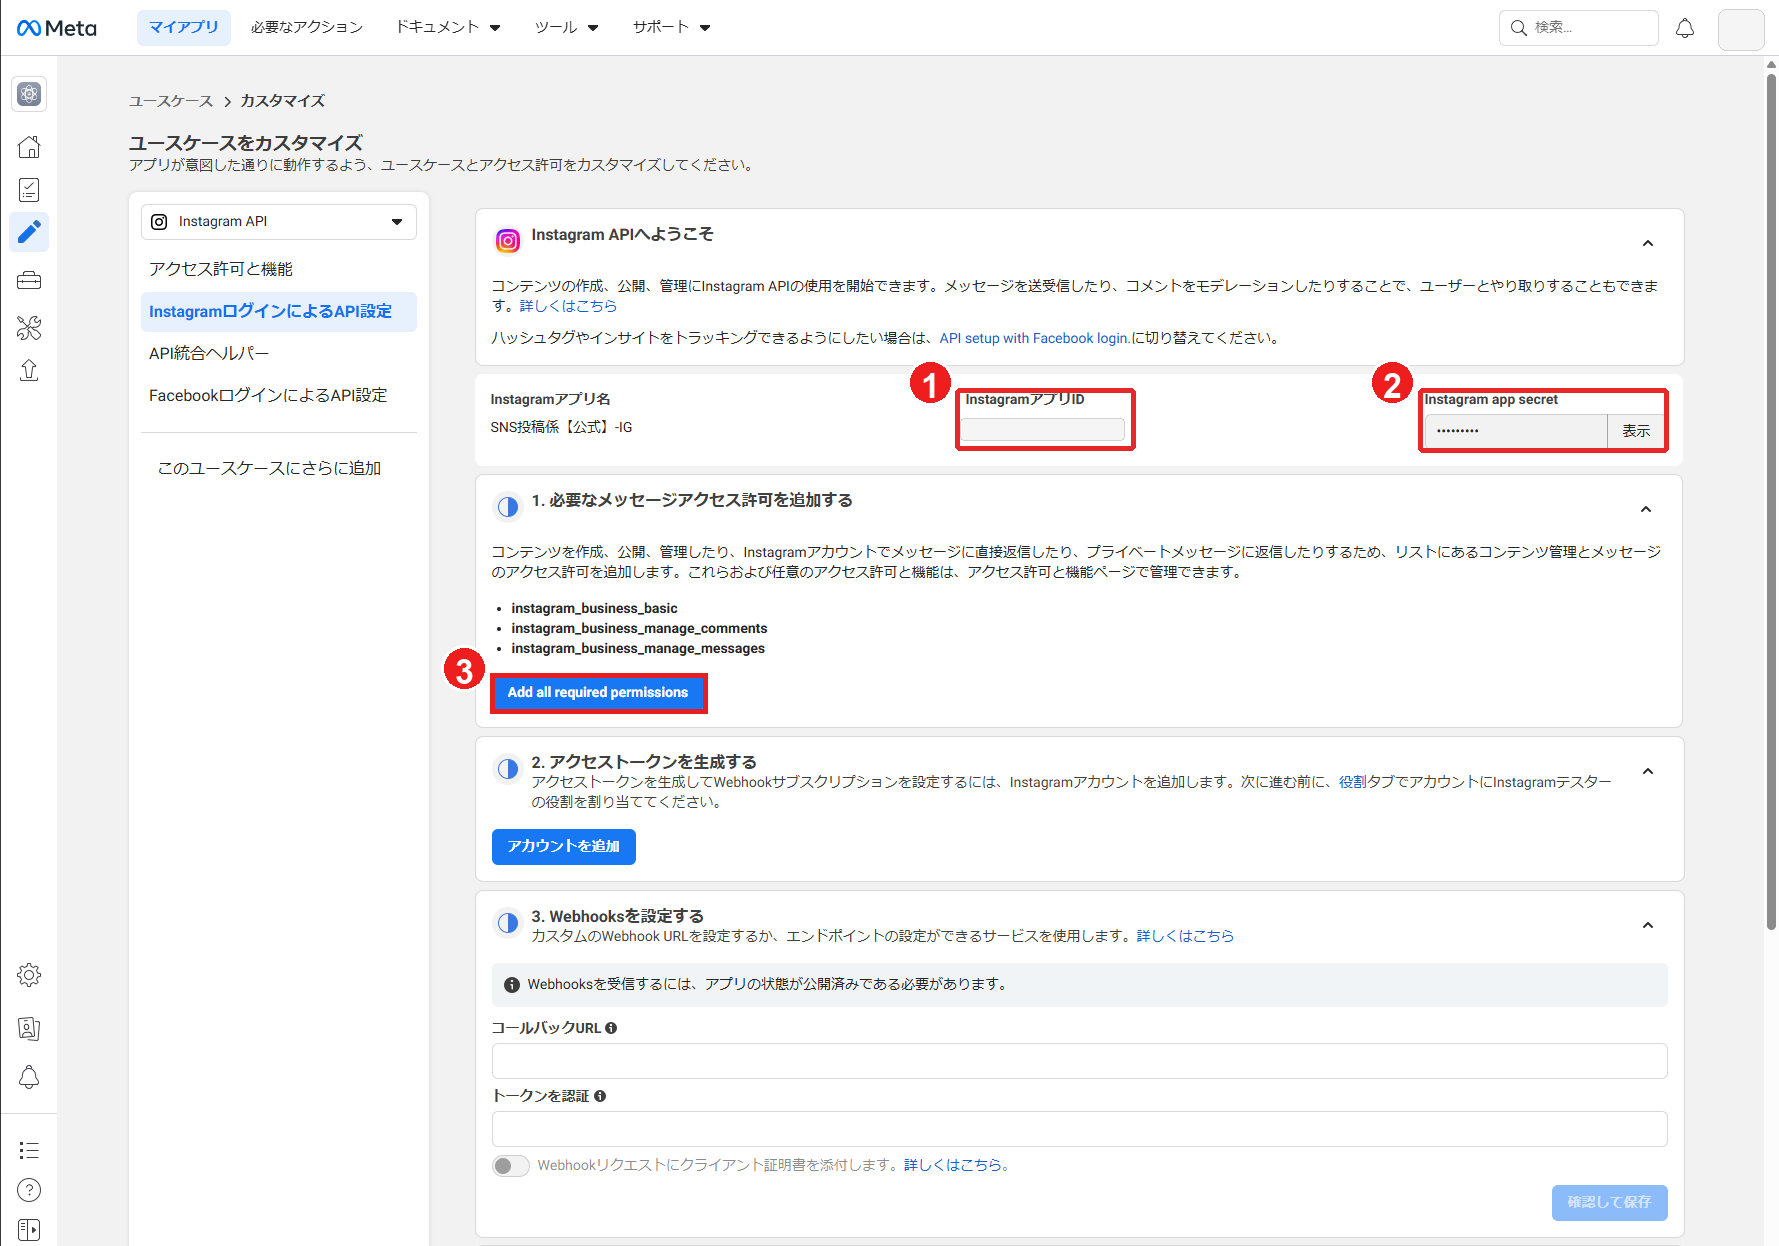Open the 役割 link in step 2

1352,782
